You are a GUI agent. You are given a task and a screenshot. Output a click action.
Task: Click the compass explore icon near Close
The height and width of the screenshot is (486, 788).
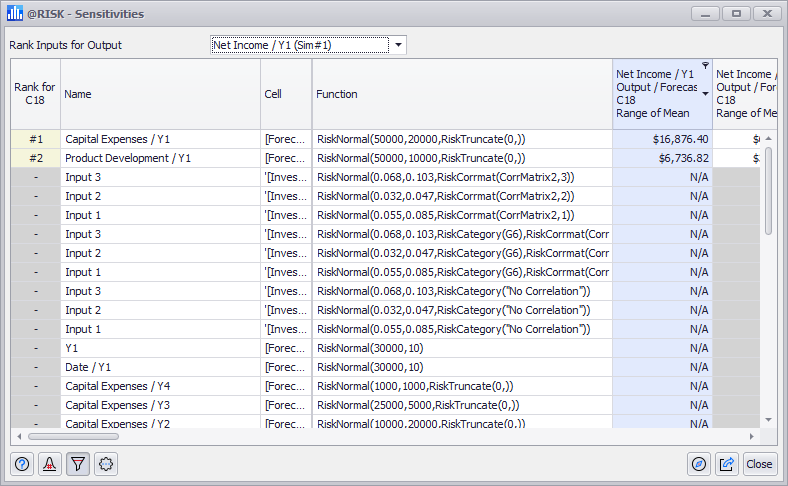coord(700,464)
